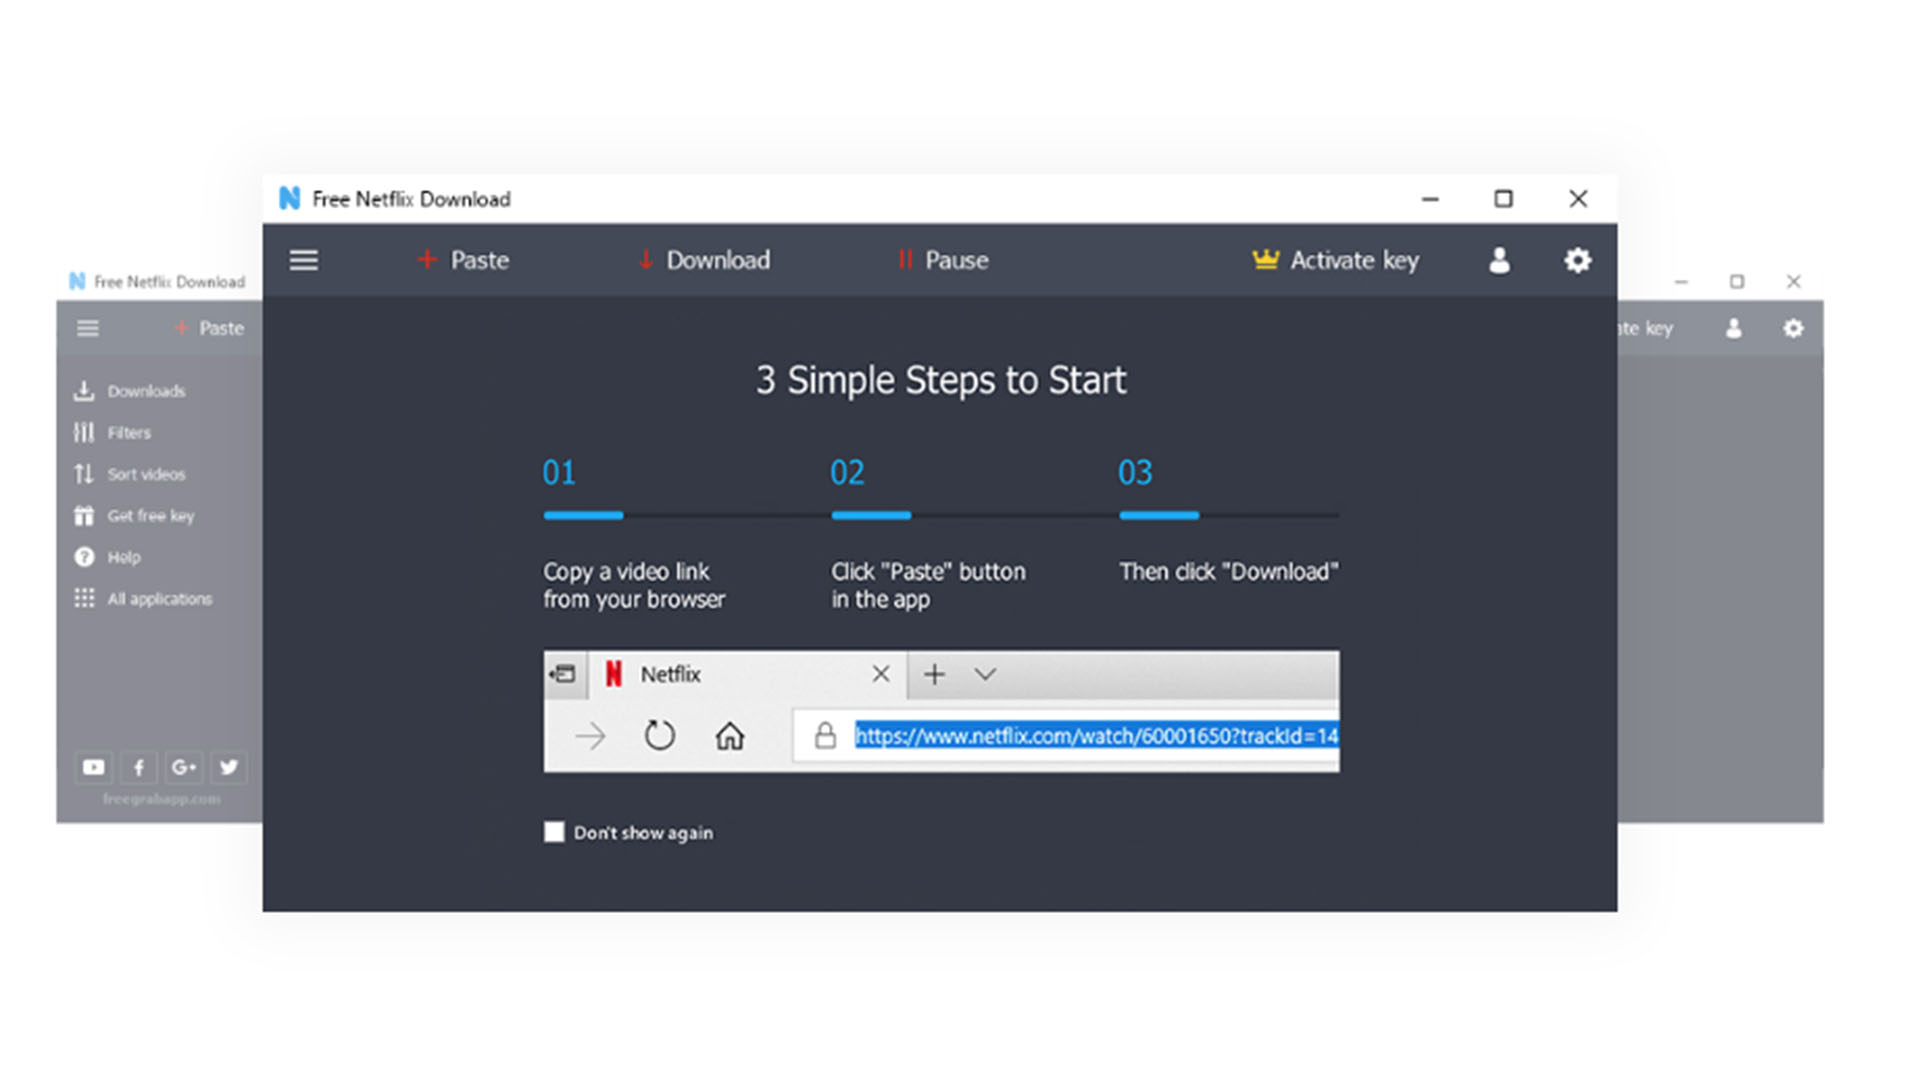Click the Facebook social media icon
The image size is (1920, 1080).
136,767
